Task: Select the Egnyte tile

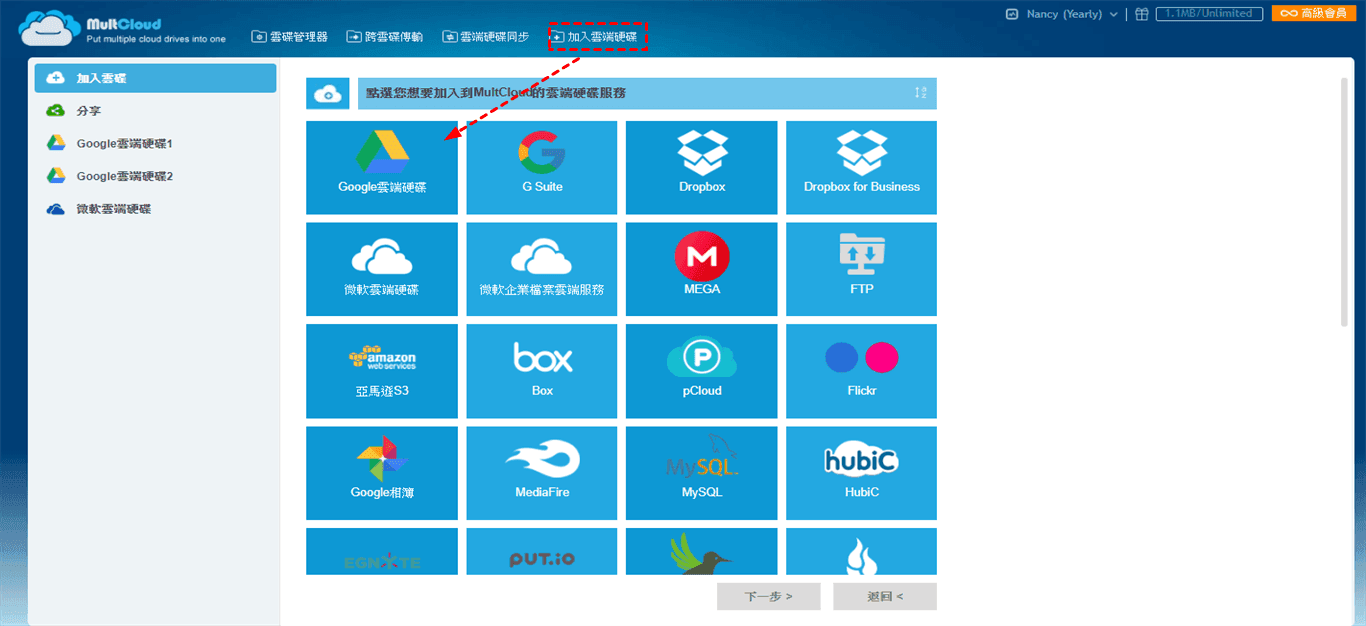Action: tap(382, 552)
